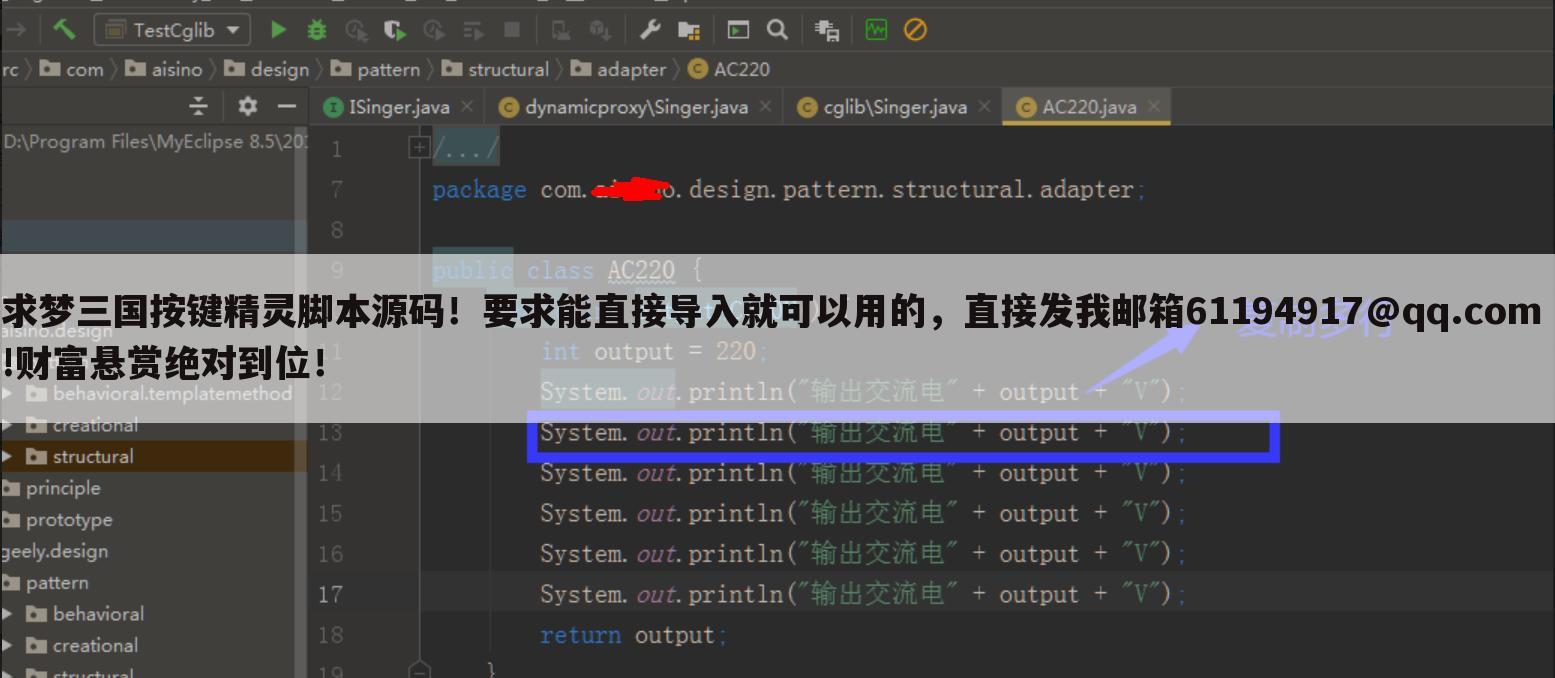
Task: Click the 'return output;' statement
Action: pyautogui.click(x=634, y=635)
